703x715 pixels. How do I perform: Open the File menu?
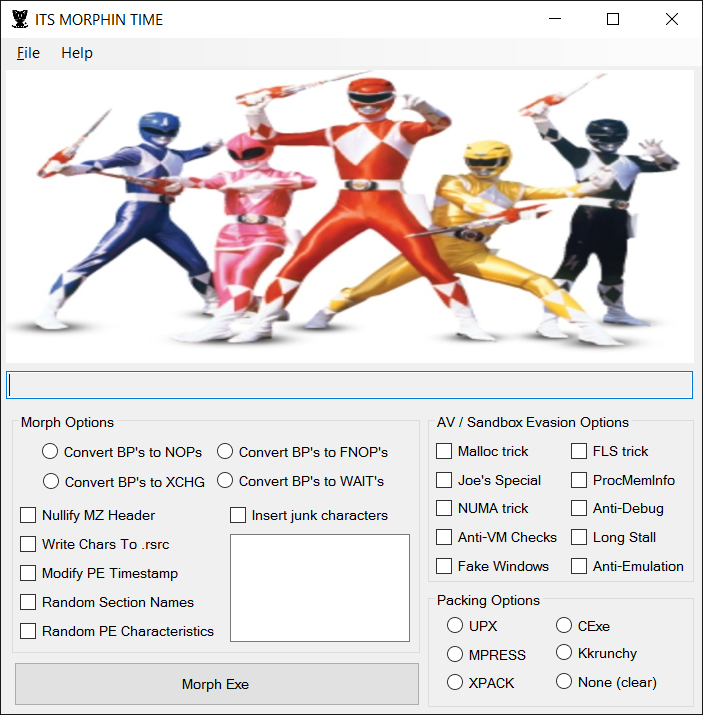pos(28,53)
